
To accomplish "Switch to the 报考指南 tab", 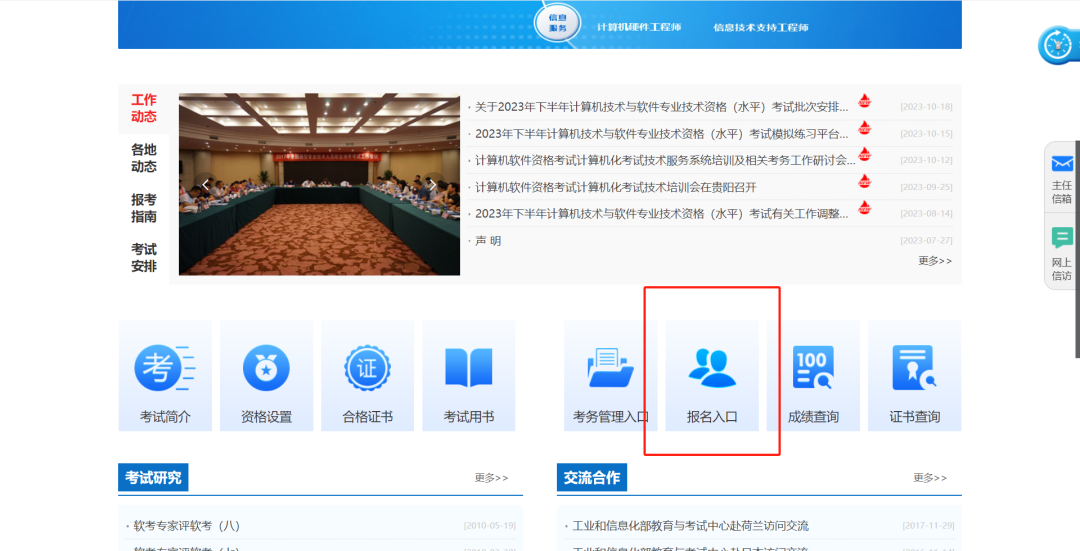I will coord(144,208).
